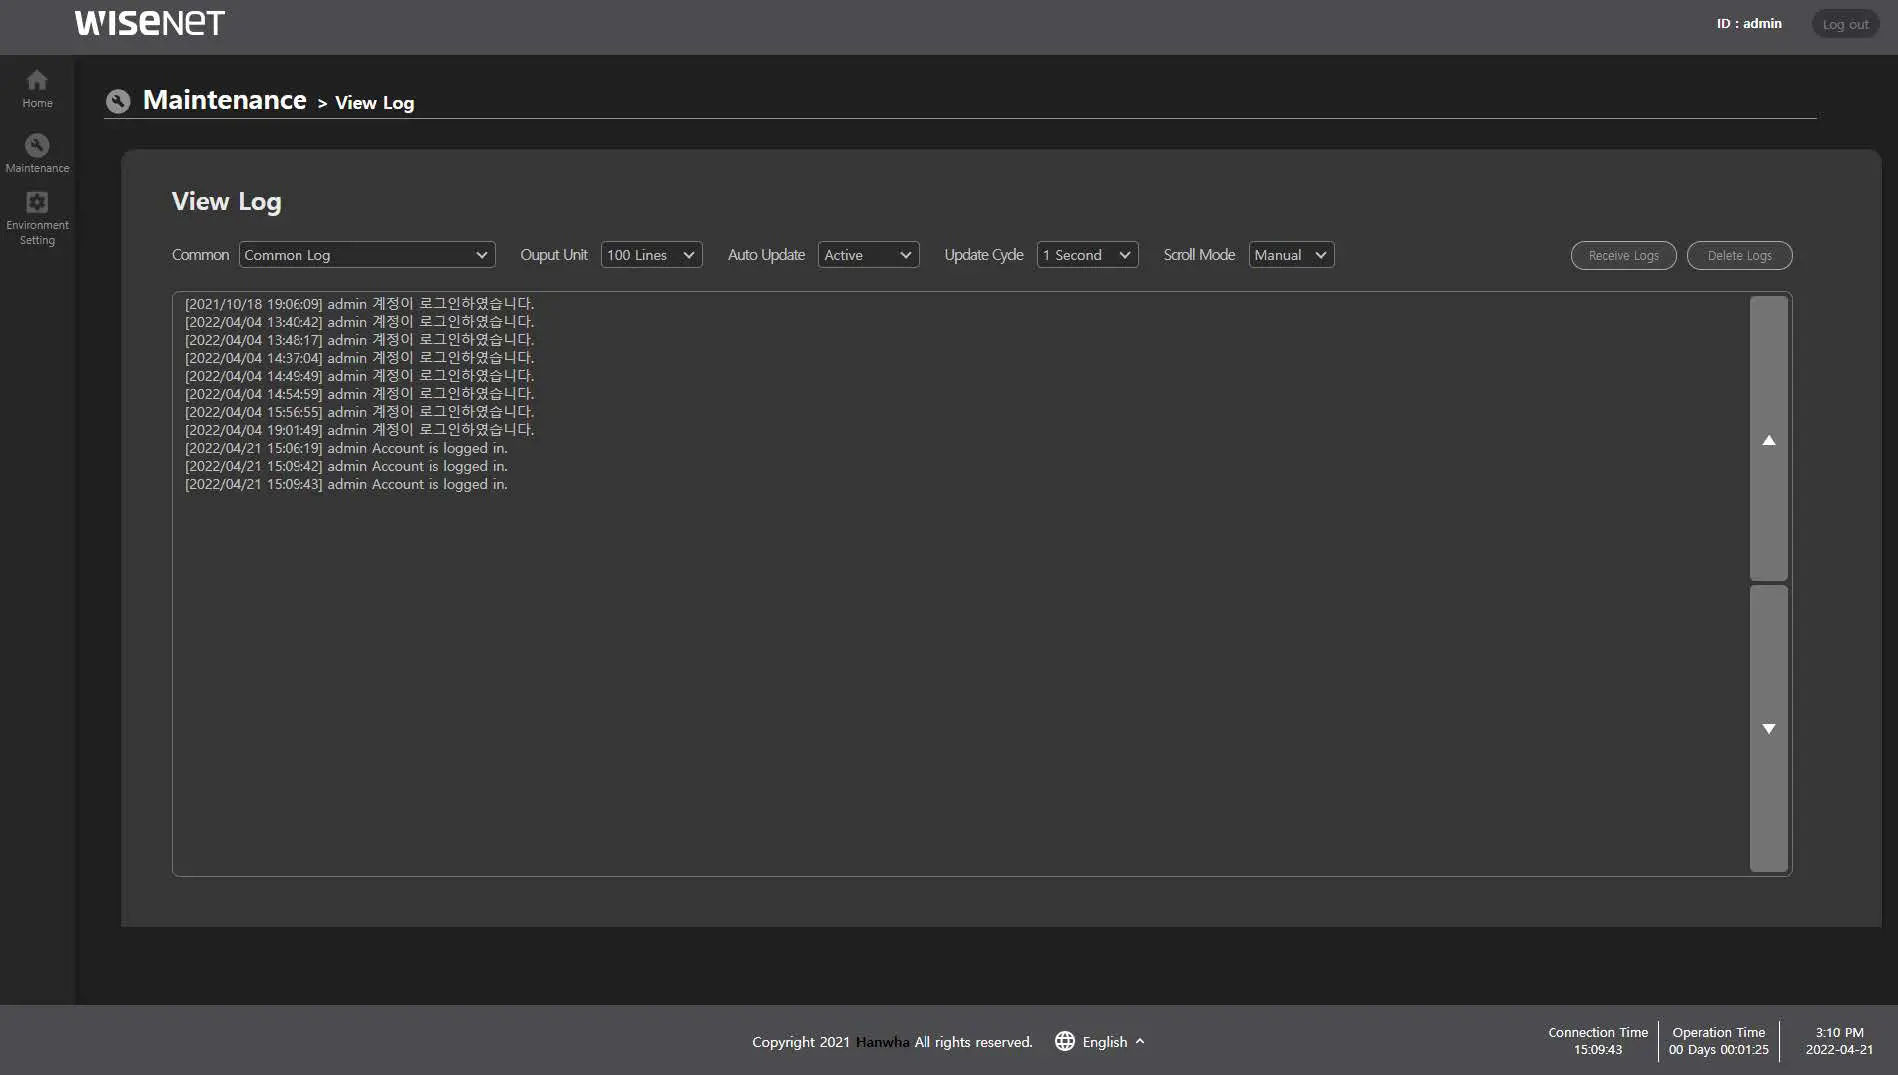Click the Connection Time value 15:09:43
The width and height of the screenshot is (1898, 1075).
point(1598,1049)
